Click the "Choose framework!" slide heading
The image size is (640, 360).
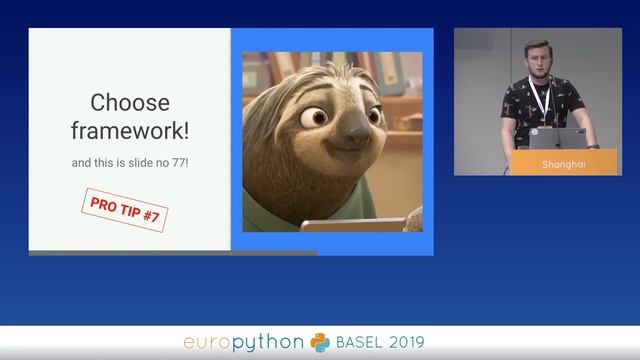tap(130, 116)
